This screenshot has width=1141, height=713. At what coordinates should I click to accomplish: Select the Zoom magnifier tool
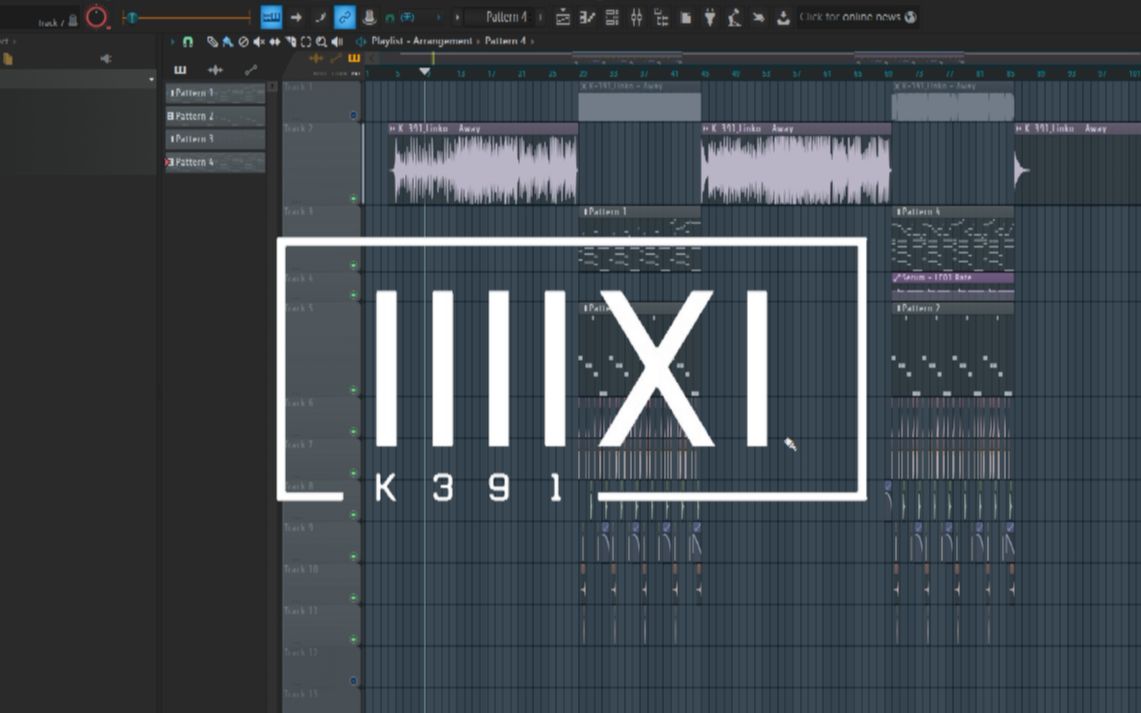click(x=321, y=41)
